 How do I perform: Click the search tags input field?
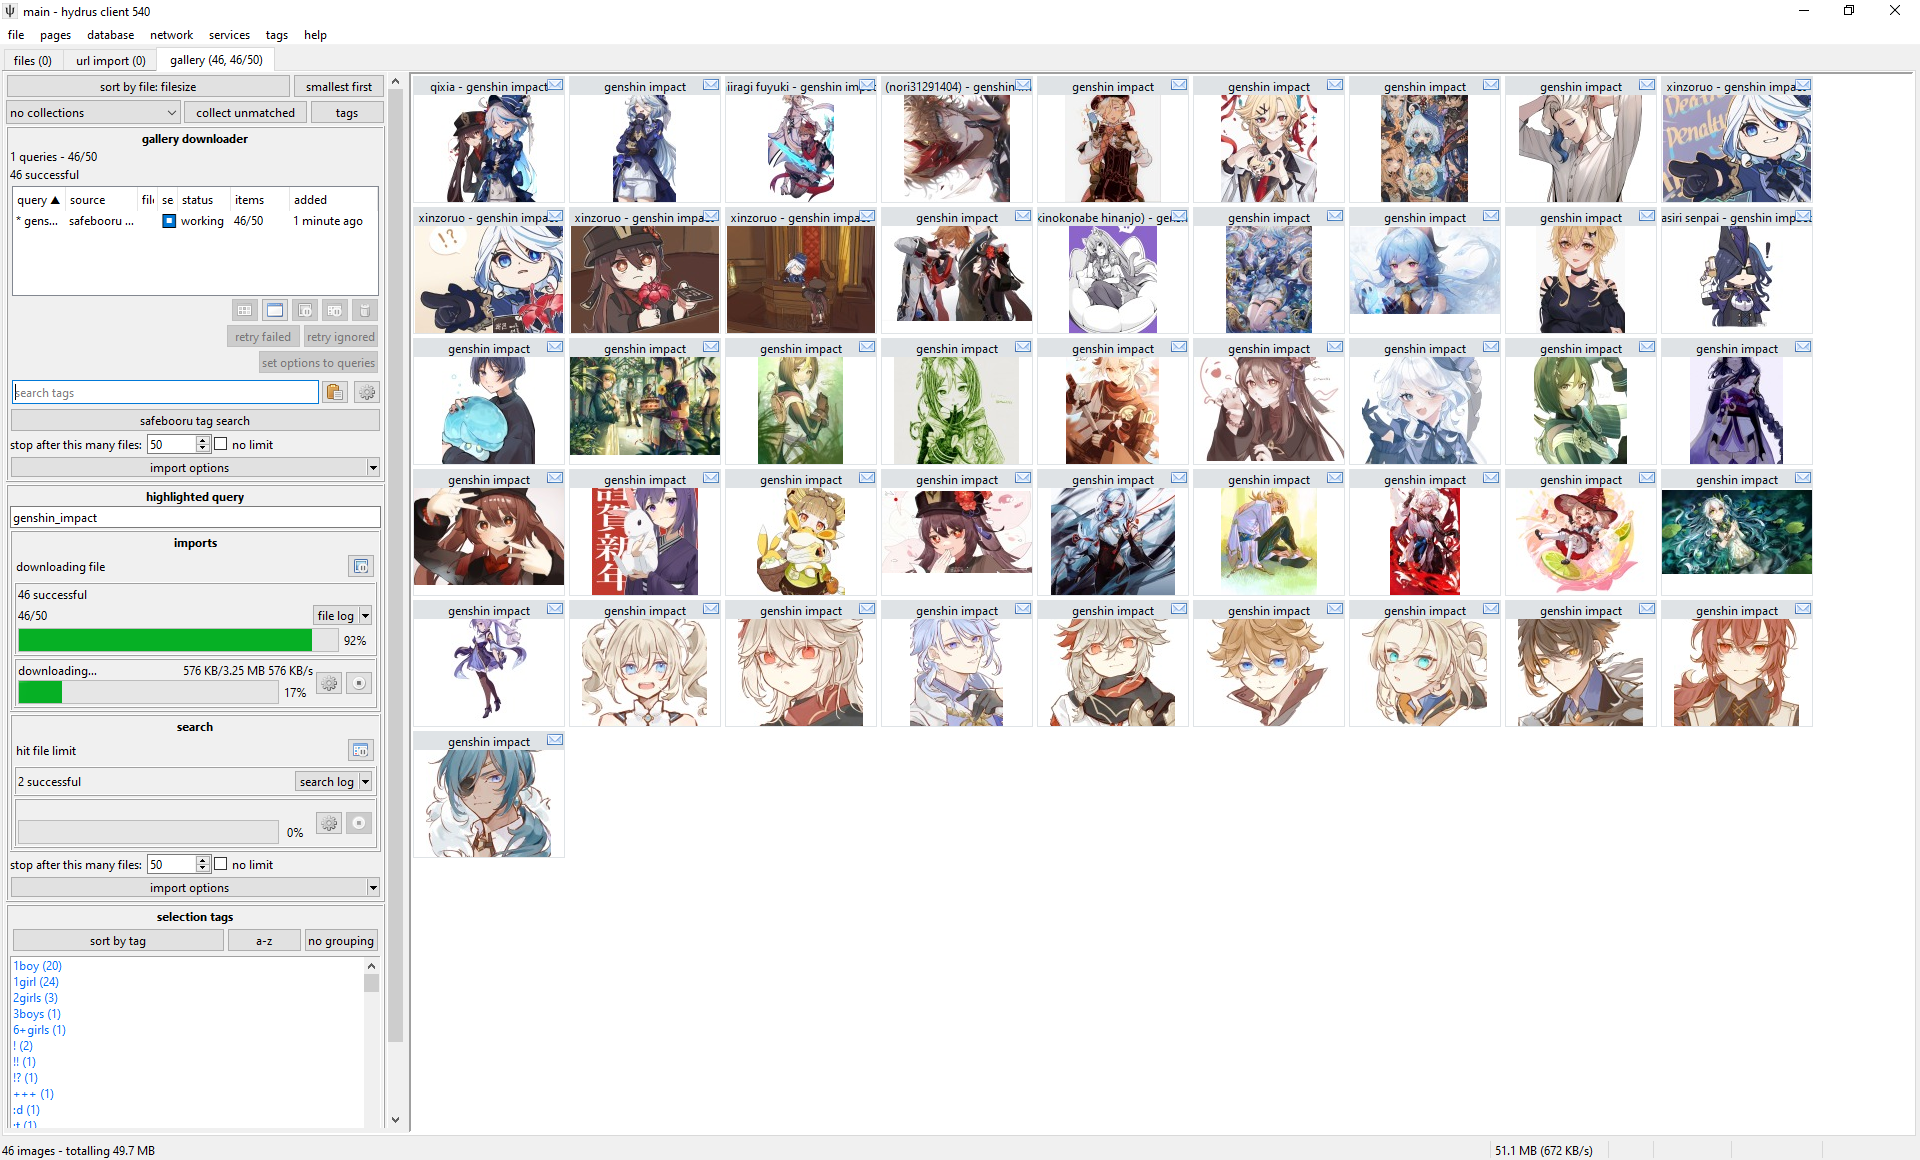click(x=165, y=394)
